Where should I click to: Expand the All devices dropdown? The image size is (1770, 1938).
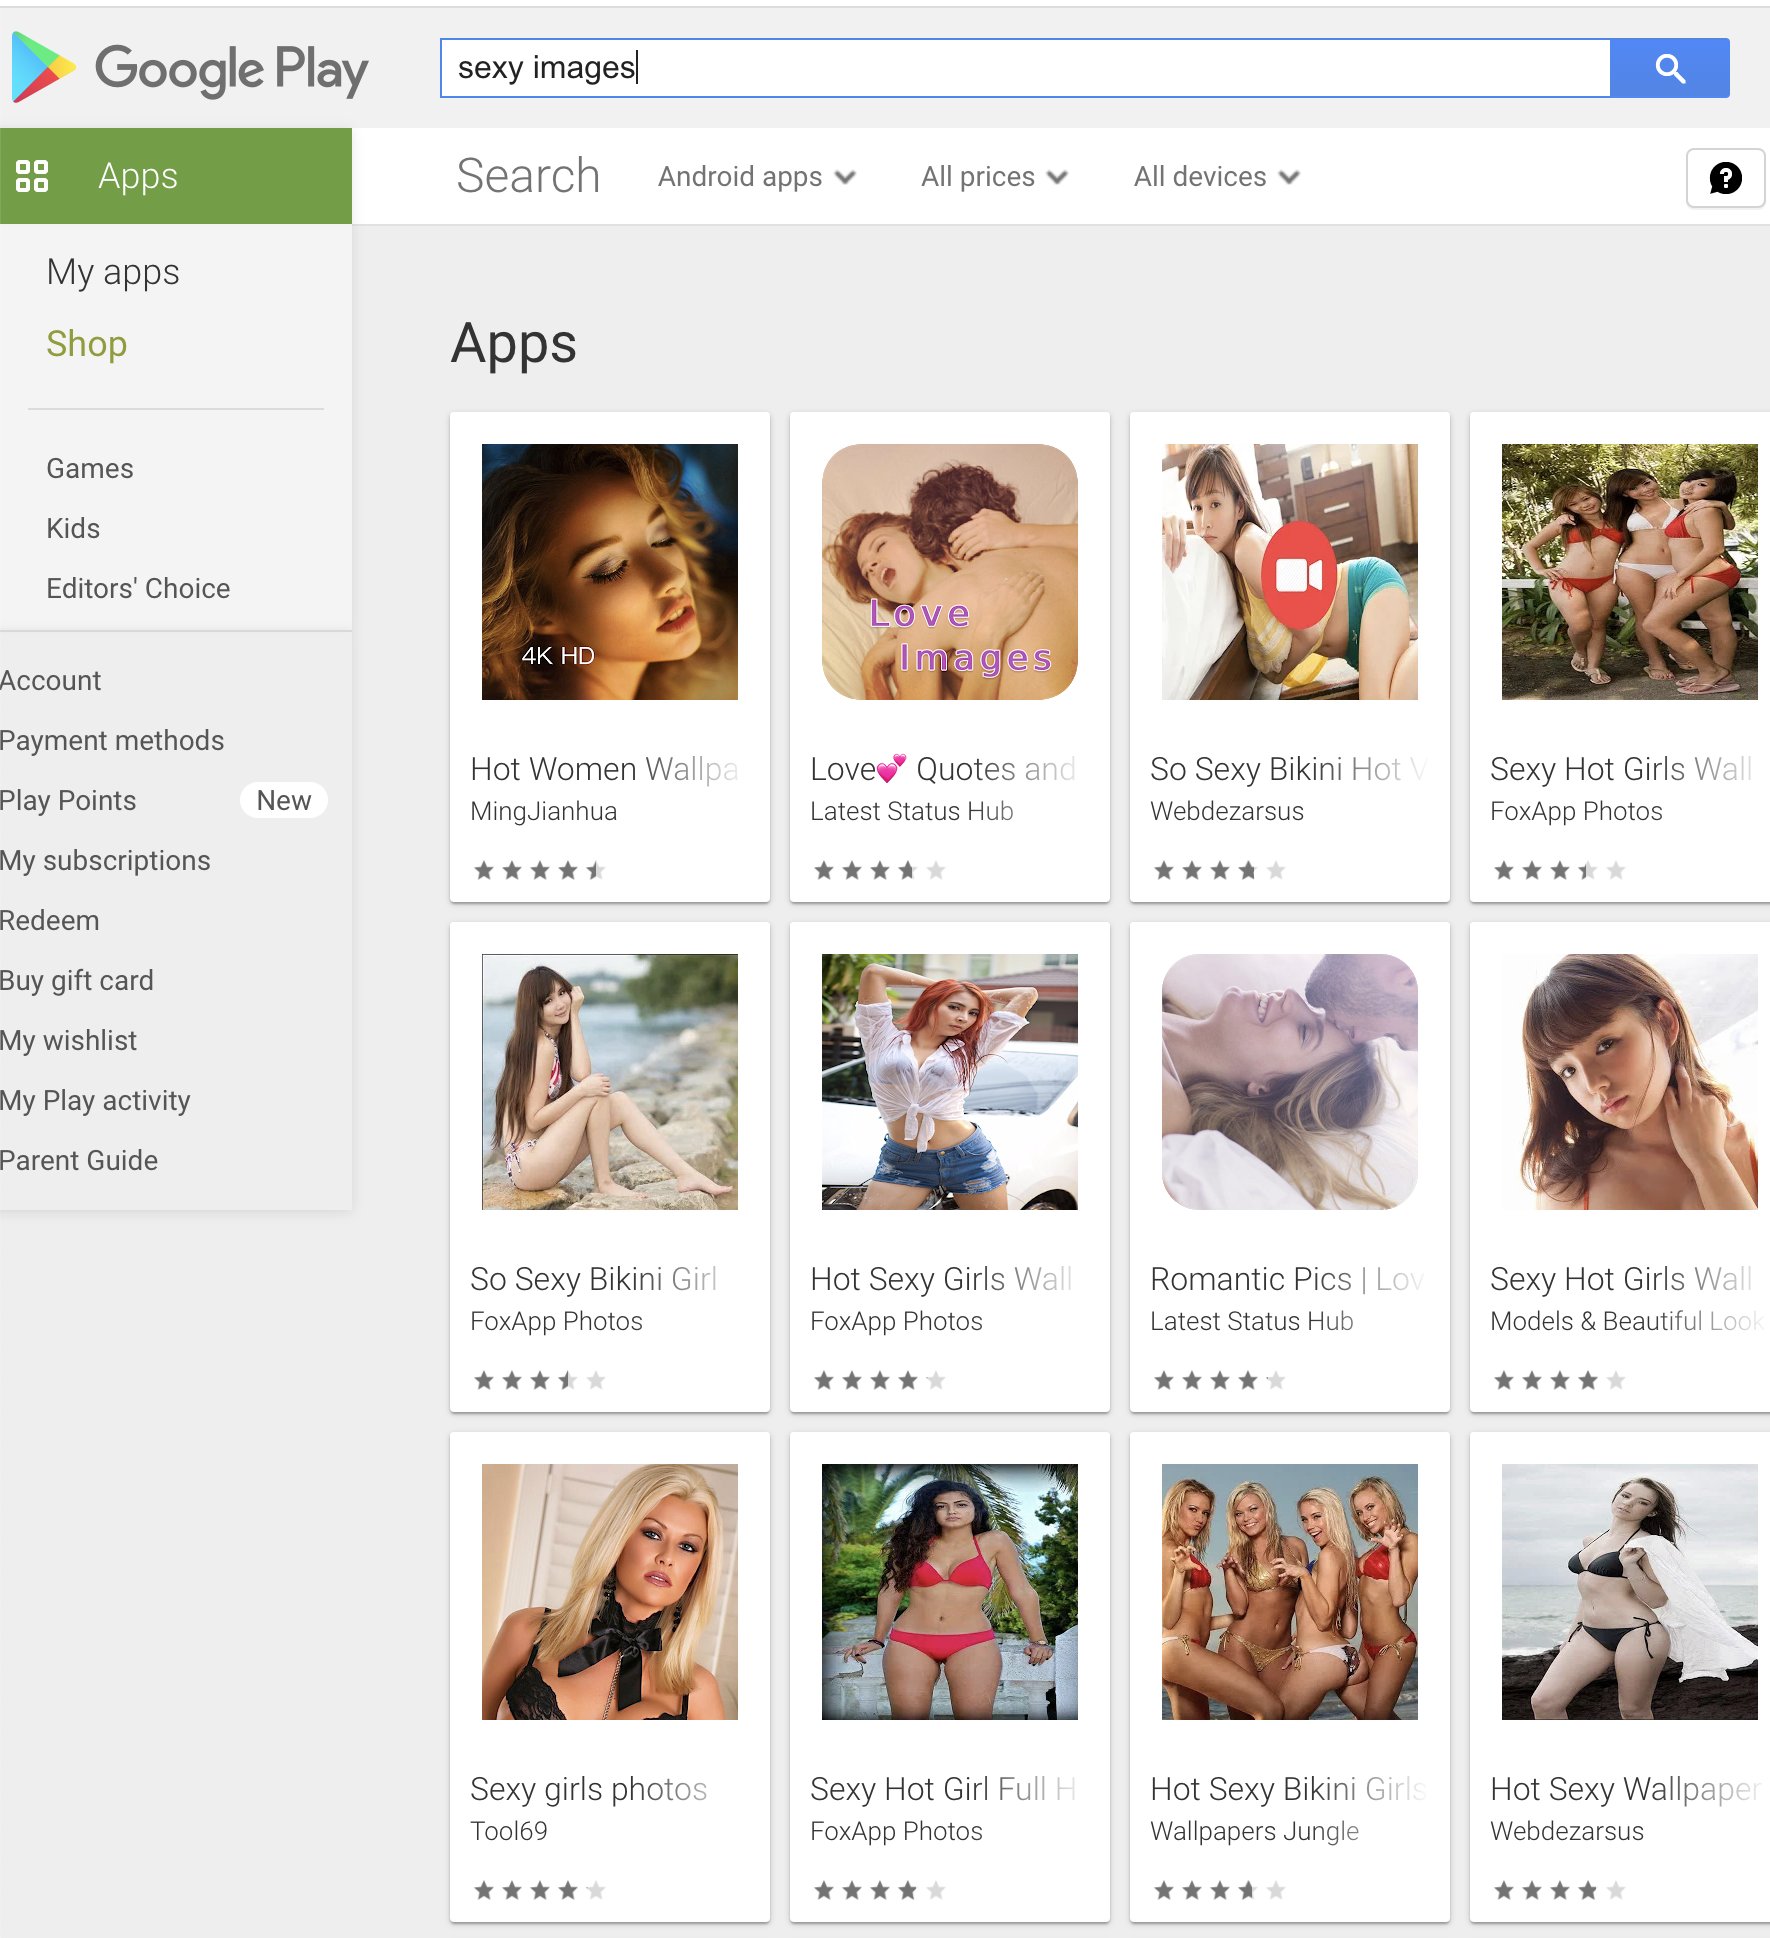(x=1217, y=177)
